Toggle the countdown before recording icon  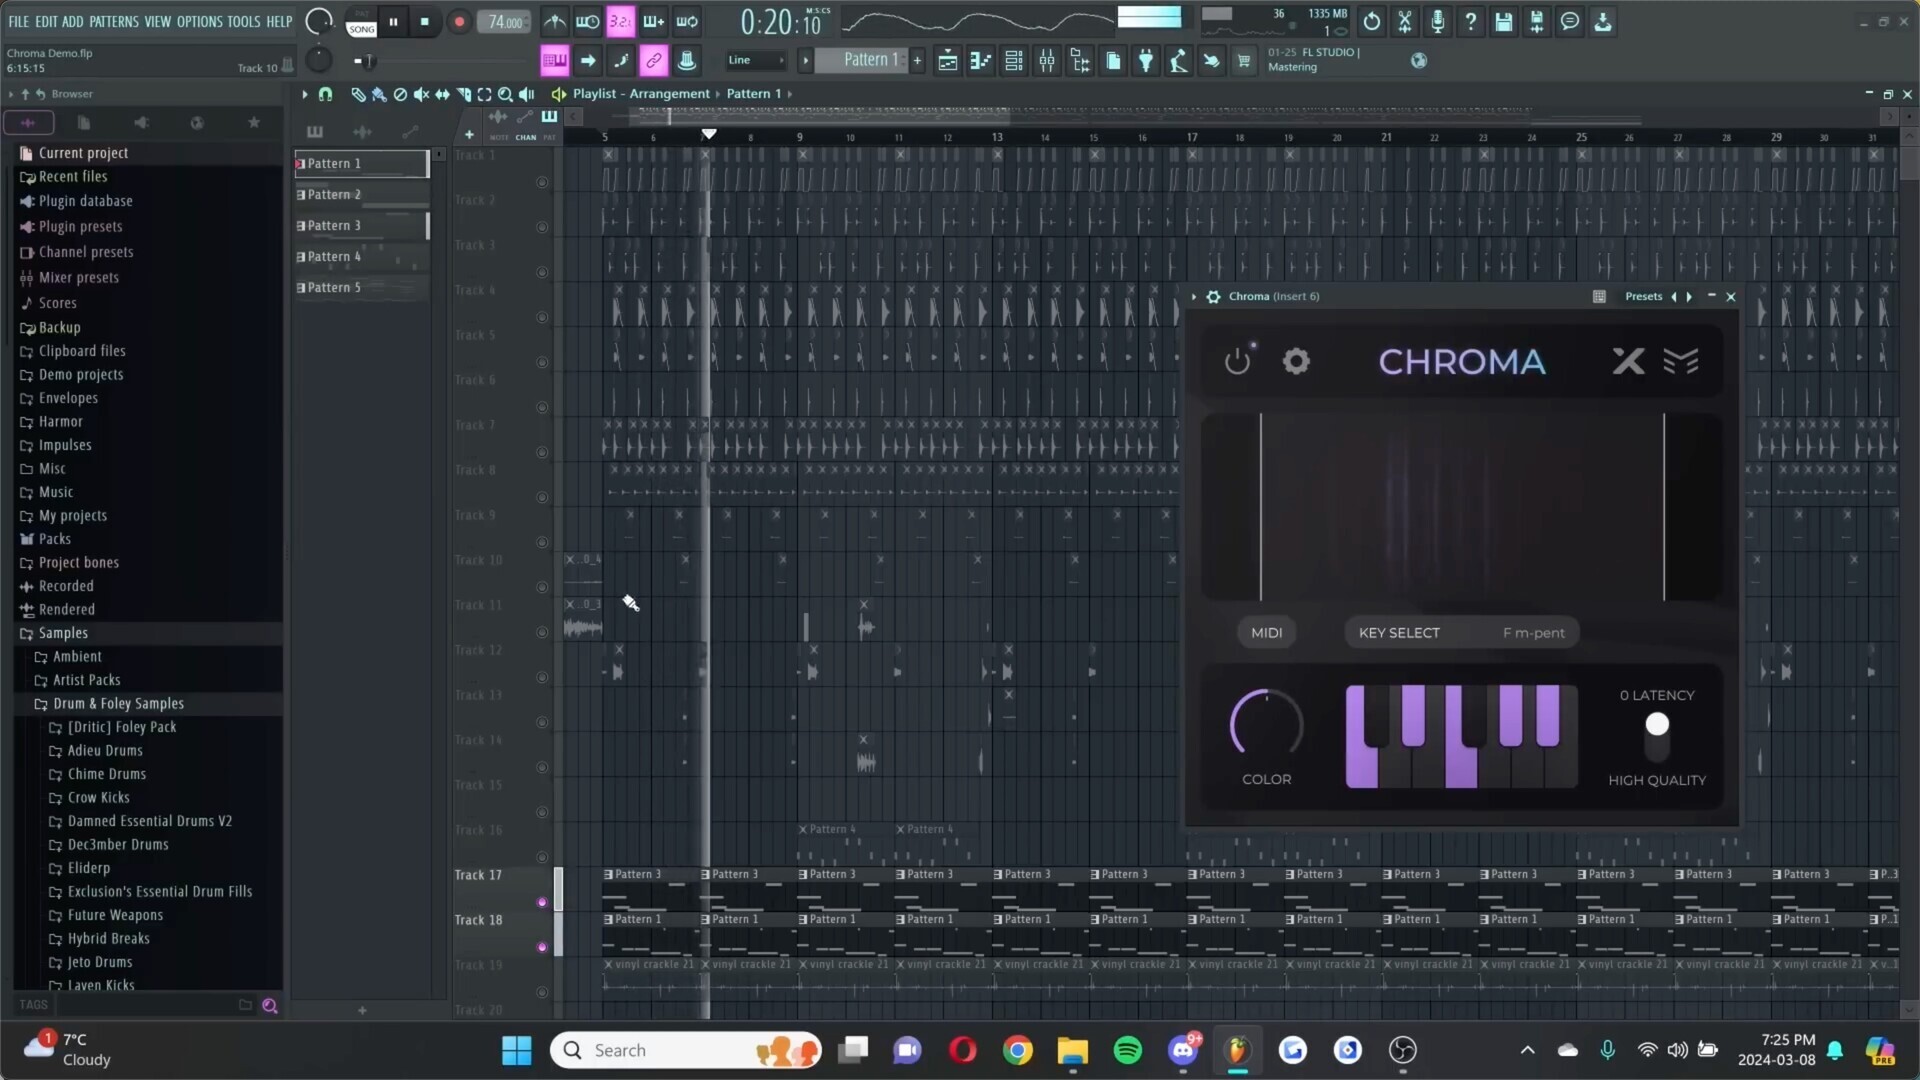pyautogui.click(x=620, y=21)
